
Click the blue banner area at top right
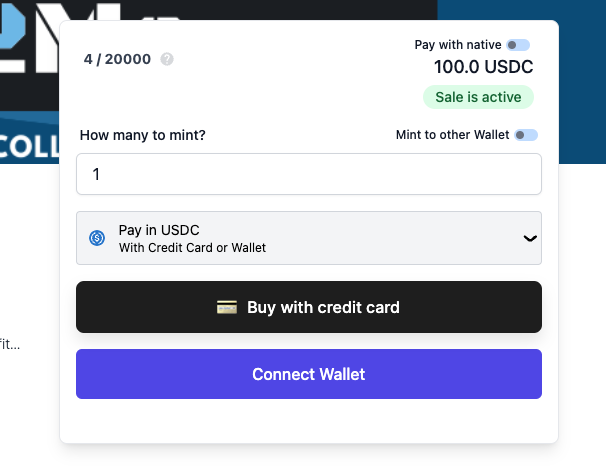coord(582,80)
